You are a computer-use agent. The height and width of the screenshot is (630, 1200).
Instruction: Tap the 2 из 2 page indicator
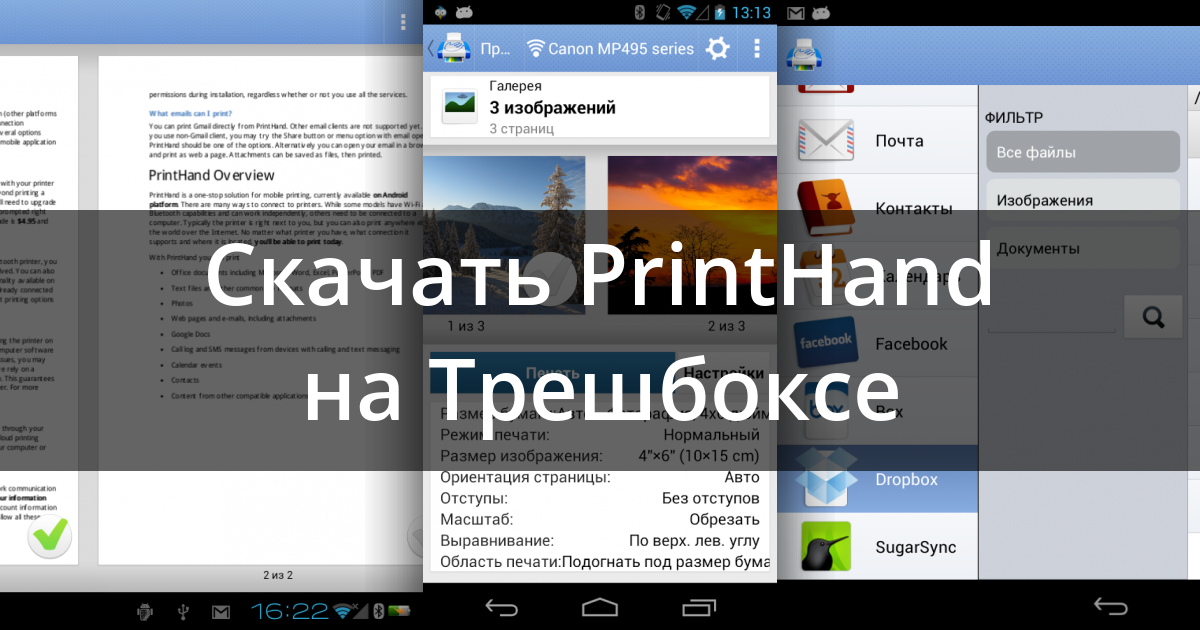click(x=277, y=575)
